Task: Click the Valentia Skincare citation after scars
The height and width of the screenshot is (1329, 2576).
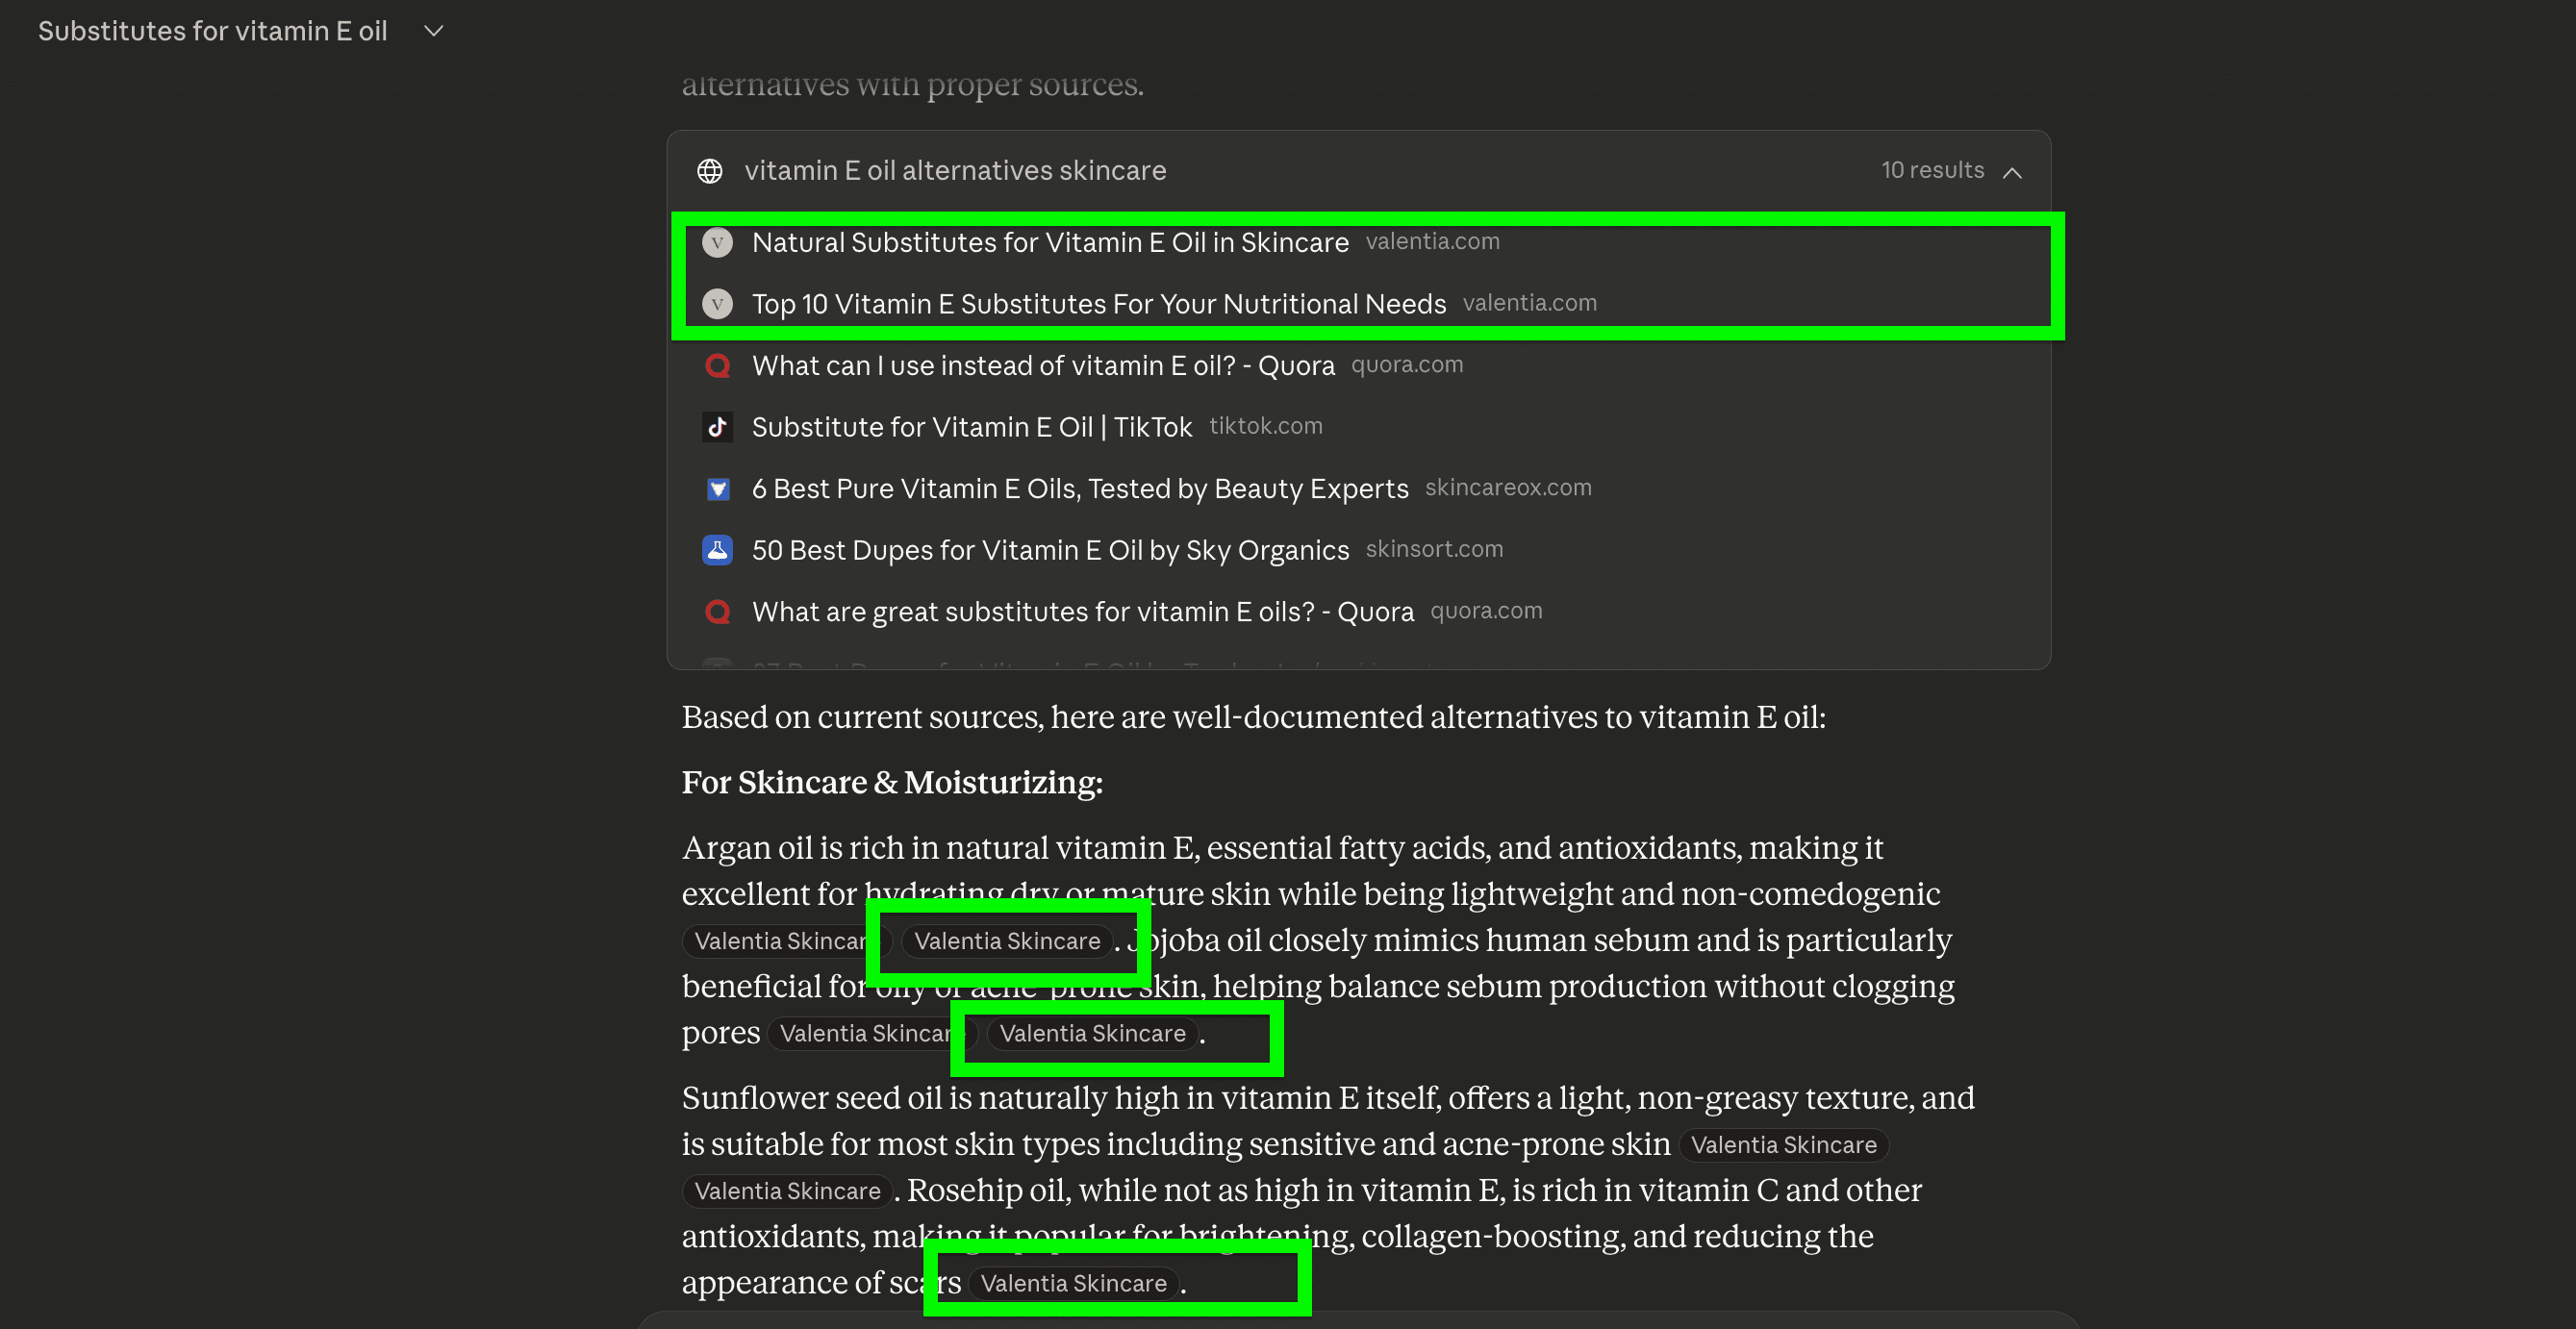Action: click(x=1072, y=1283)
